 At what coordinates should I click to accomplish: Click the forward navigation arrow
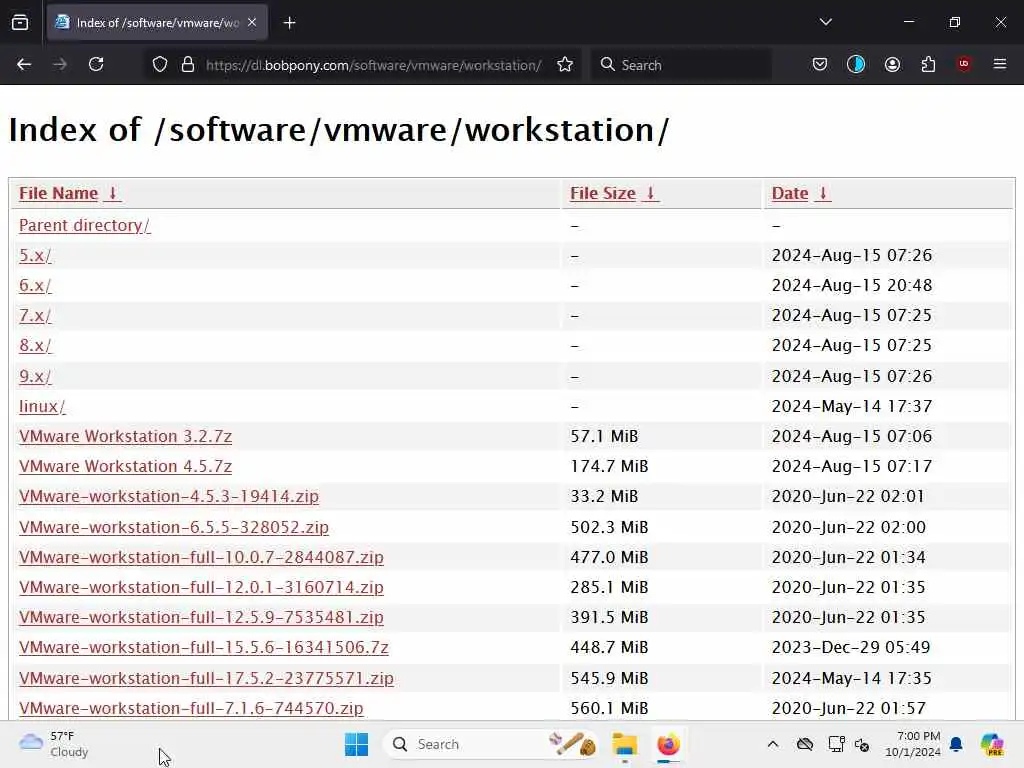tap(59, 65)
